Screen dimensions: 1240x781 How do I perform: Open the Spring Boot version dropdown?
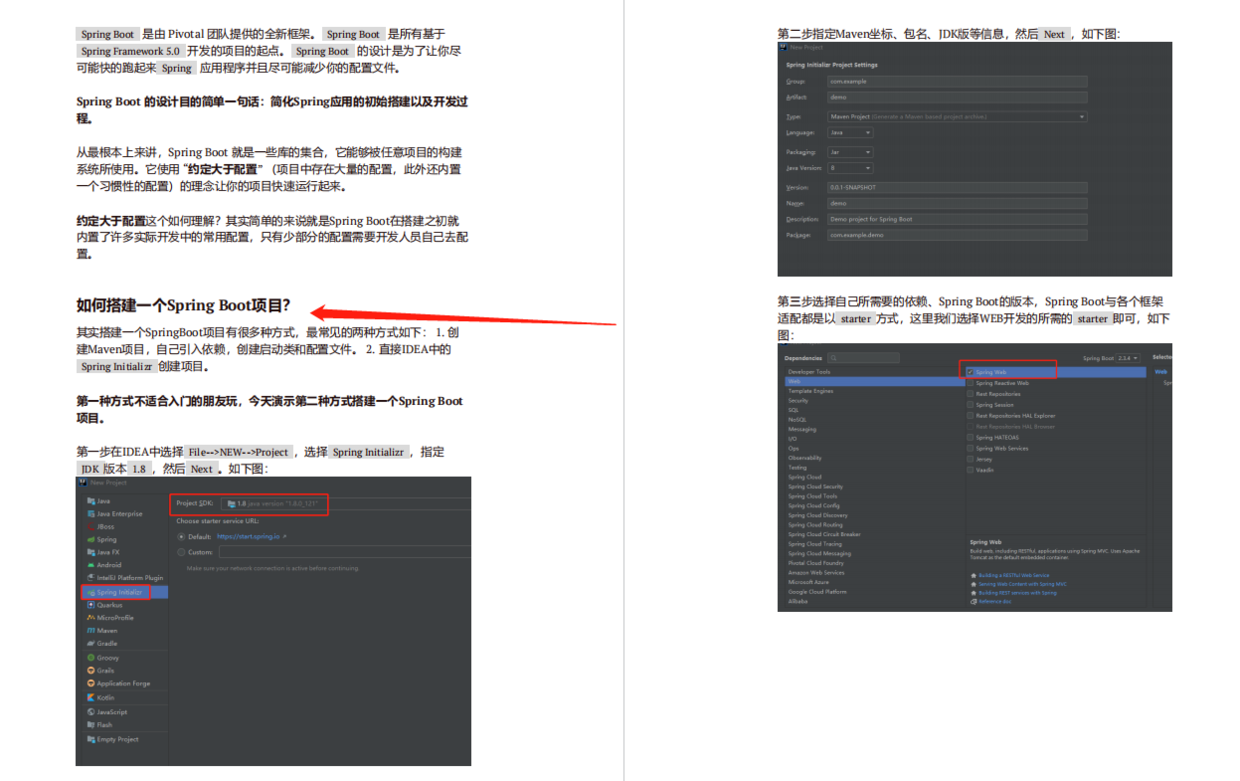tap(1127, 356)
